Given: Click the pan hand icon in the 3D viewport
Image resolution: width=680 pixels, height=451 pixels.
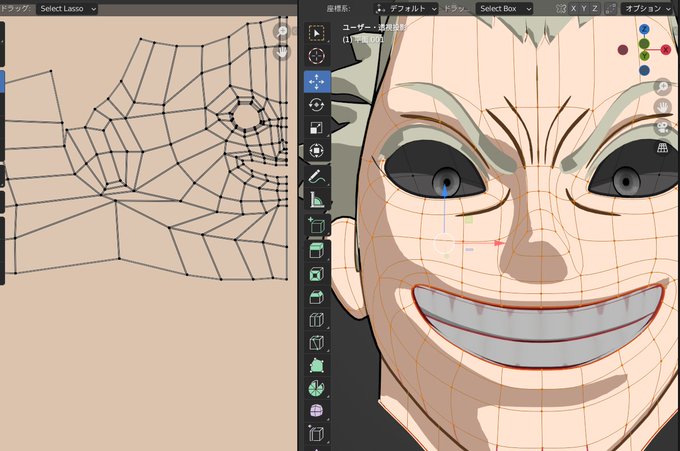Looking at the screenshot, I should pyautogui.click(x=663, y=107).
